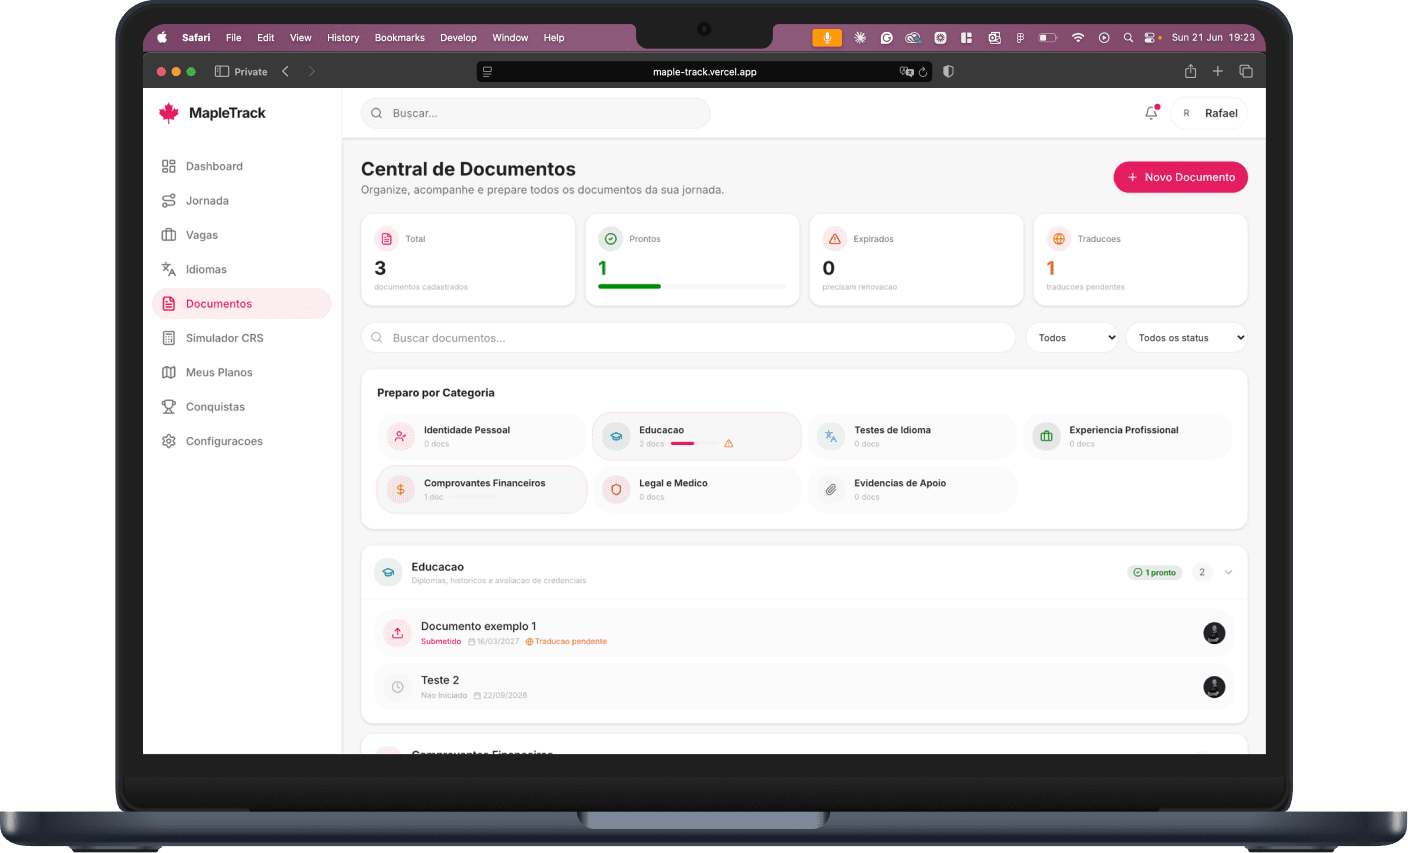Collapse the Educacao section chevron
This screenshot has width=1408, height=853.
1228,573
